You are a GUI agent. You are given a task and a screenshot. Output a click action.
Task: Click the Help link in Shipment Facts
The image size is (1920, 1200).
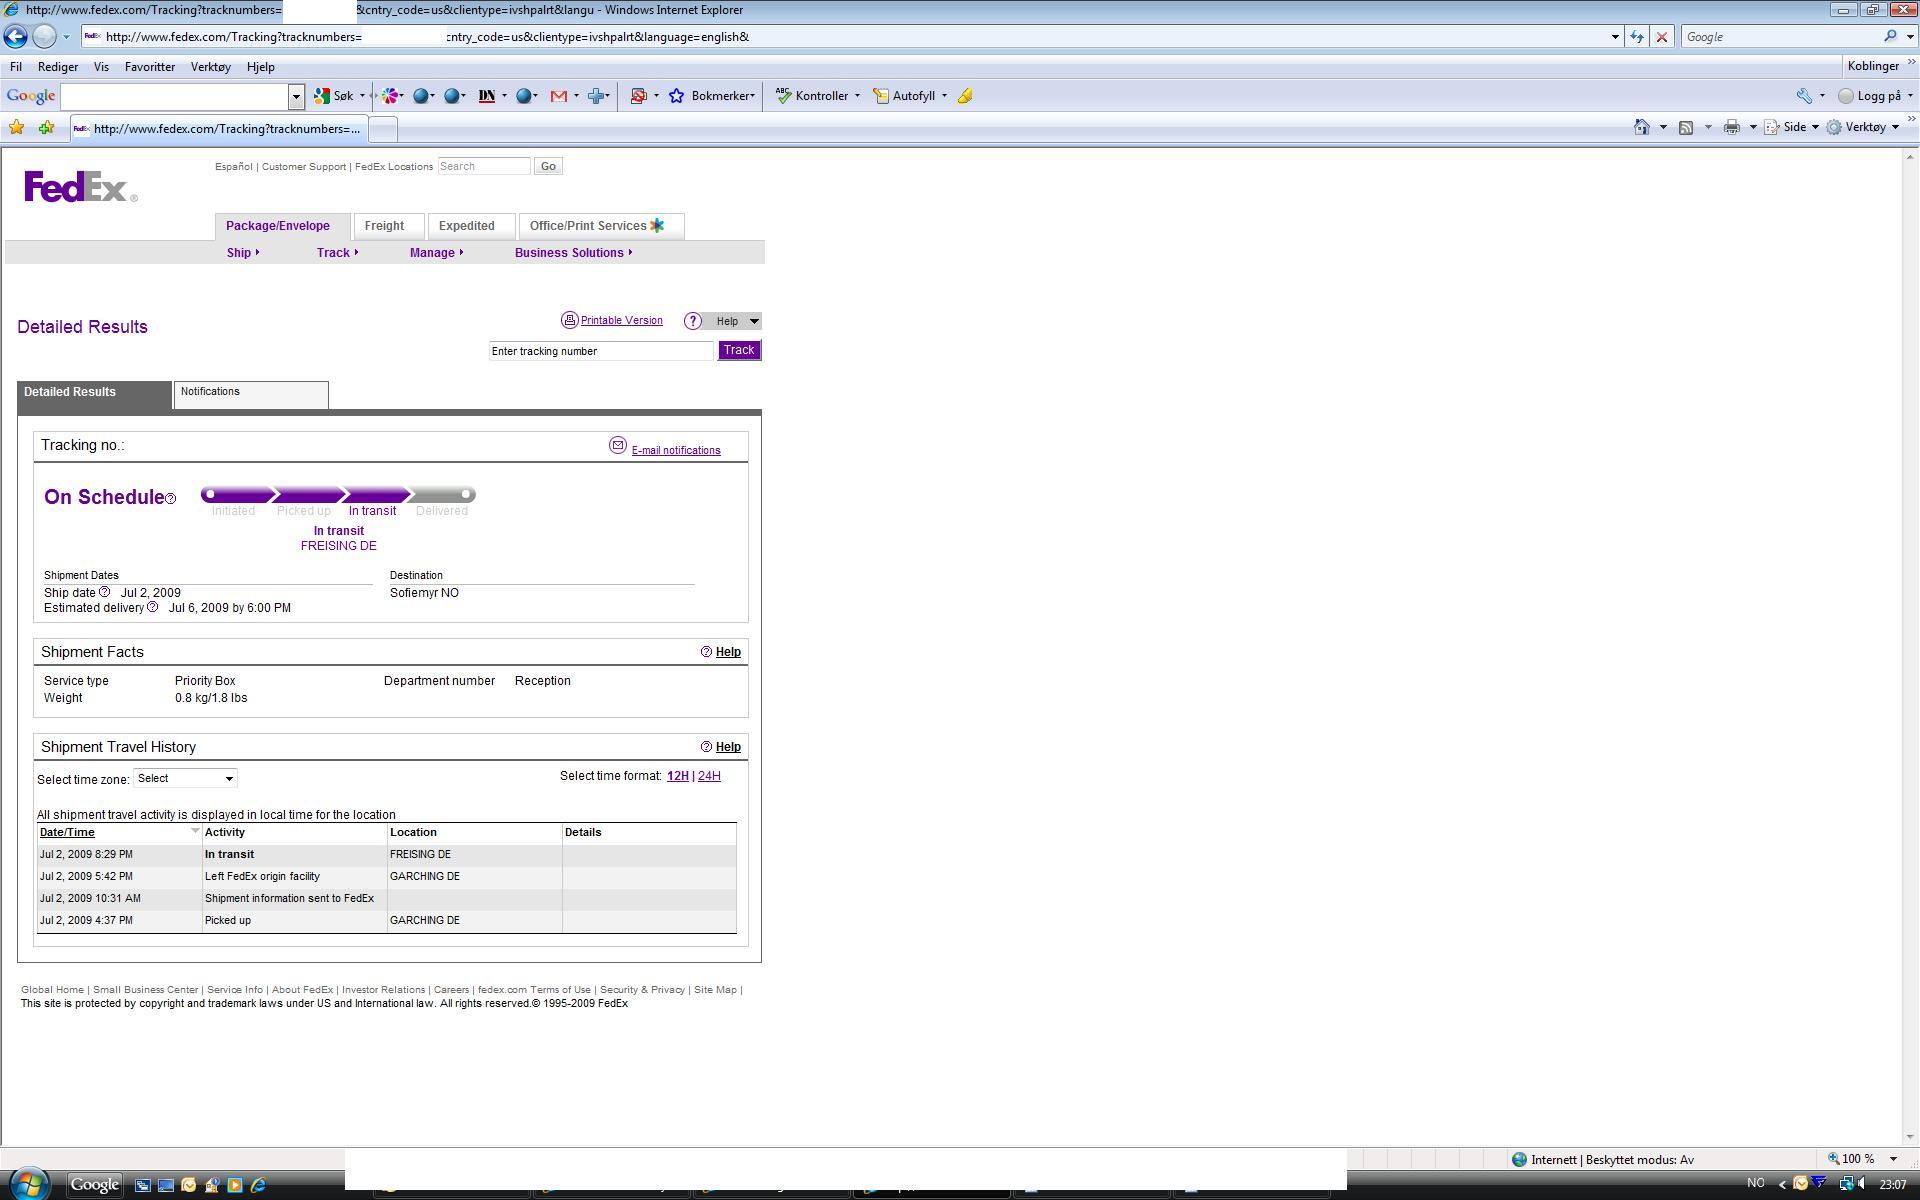(728, 652)
